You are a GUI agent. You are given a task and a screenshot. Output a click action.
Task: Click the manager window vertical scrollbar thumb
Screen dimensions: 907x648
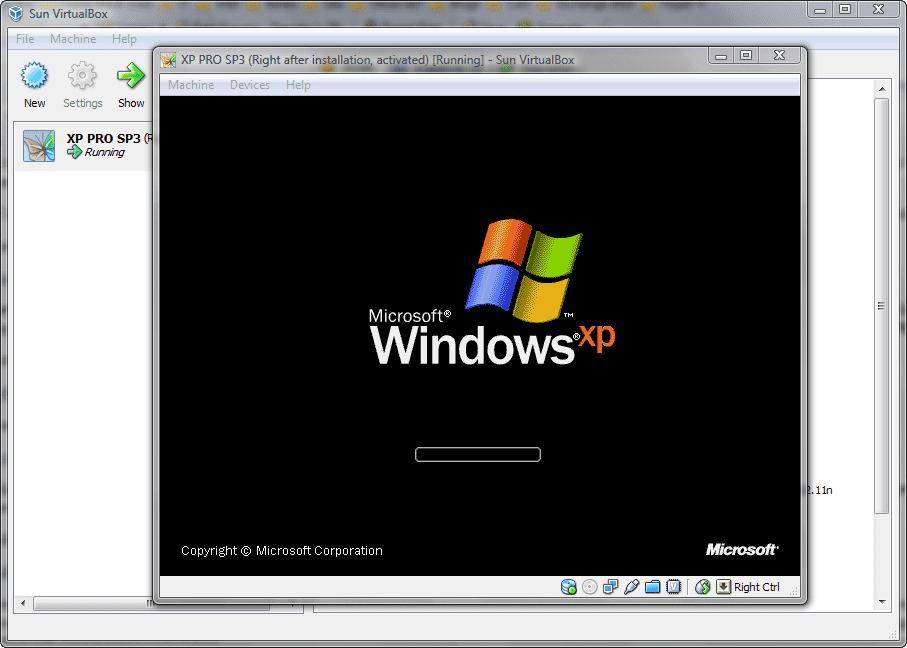[881, 305]
